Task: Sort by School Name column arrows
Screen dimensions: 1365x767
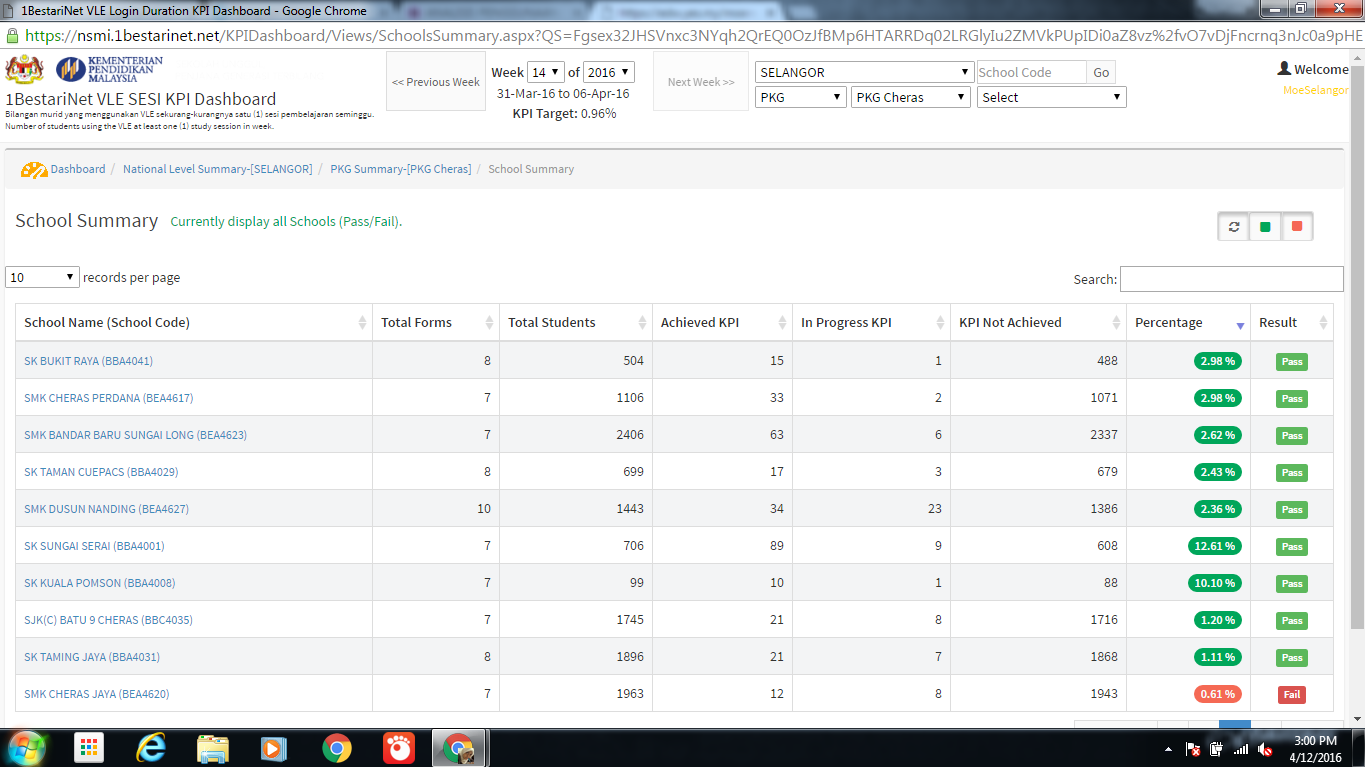Action: [x=362, y=323]
